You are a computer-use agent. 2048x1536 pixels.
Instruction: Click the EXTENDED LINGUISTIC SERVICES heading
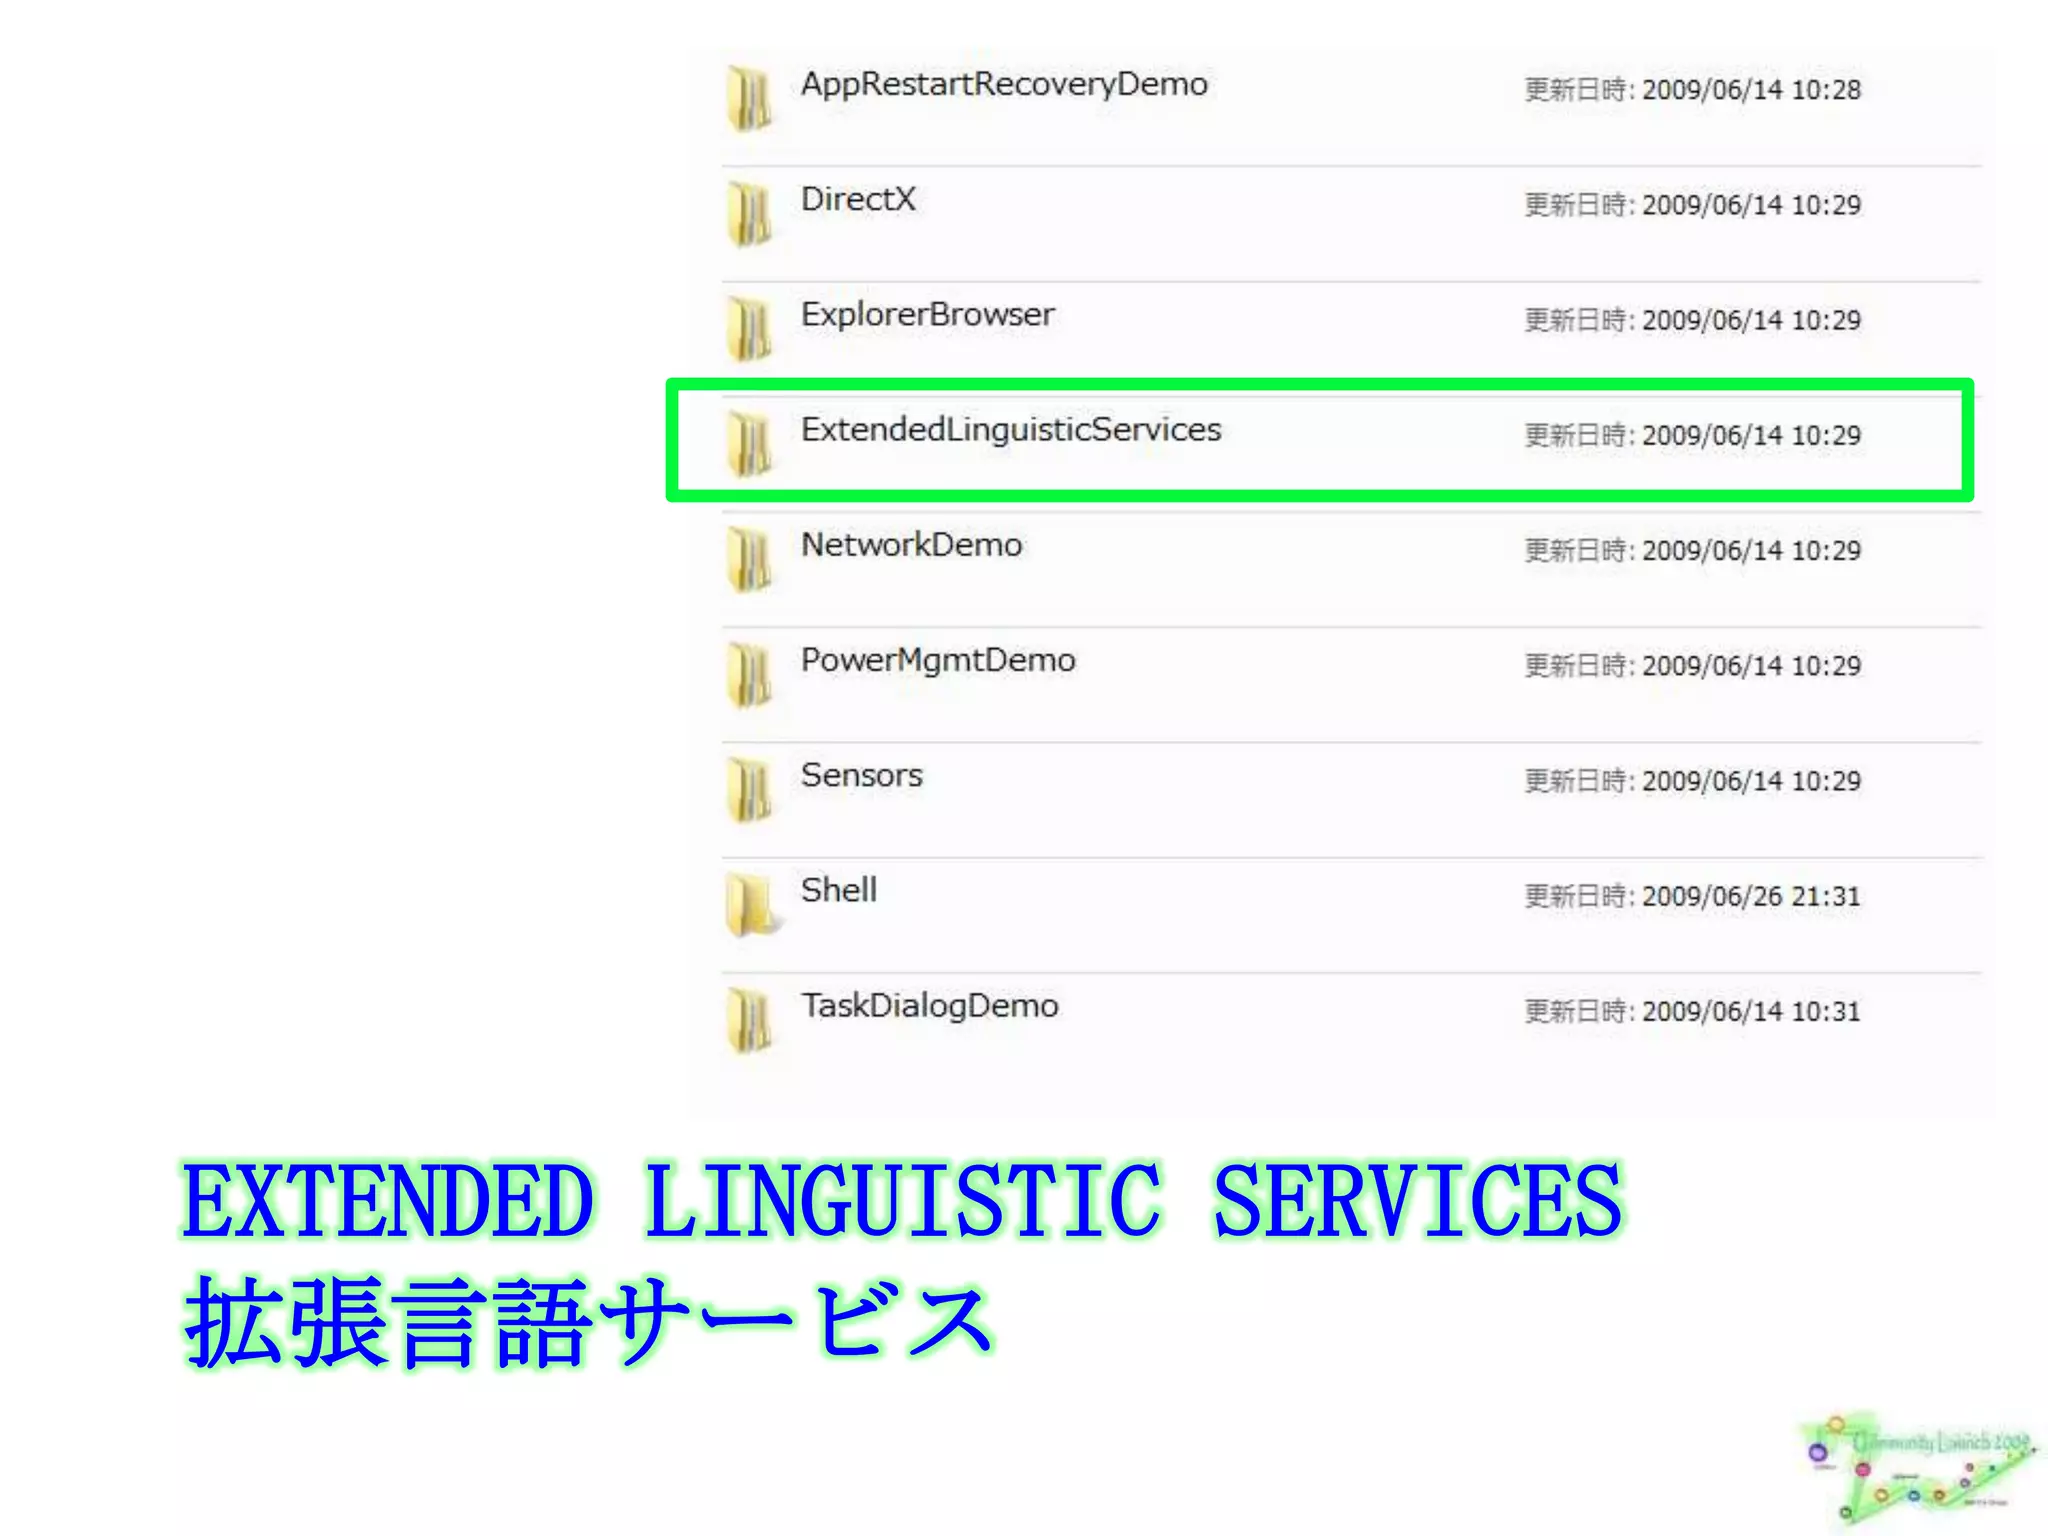(902, 1200)
